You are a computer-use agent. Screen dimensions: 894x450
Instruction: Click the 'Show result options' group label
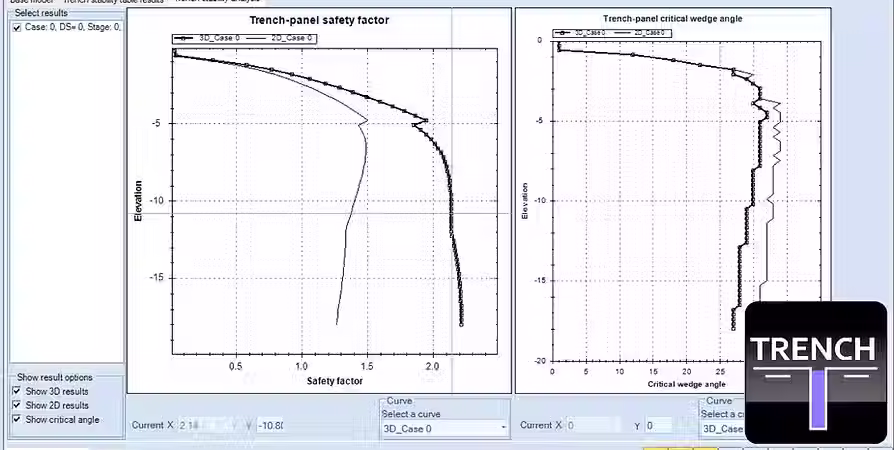(55, 377)
